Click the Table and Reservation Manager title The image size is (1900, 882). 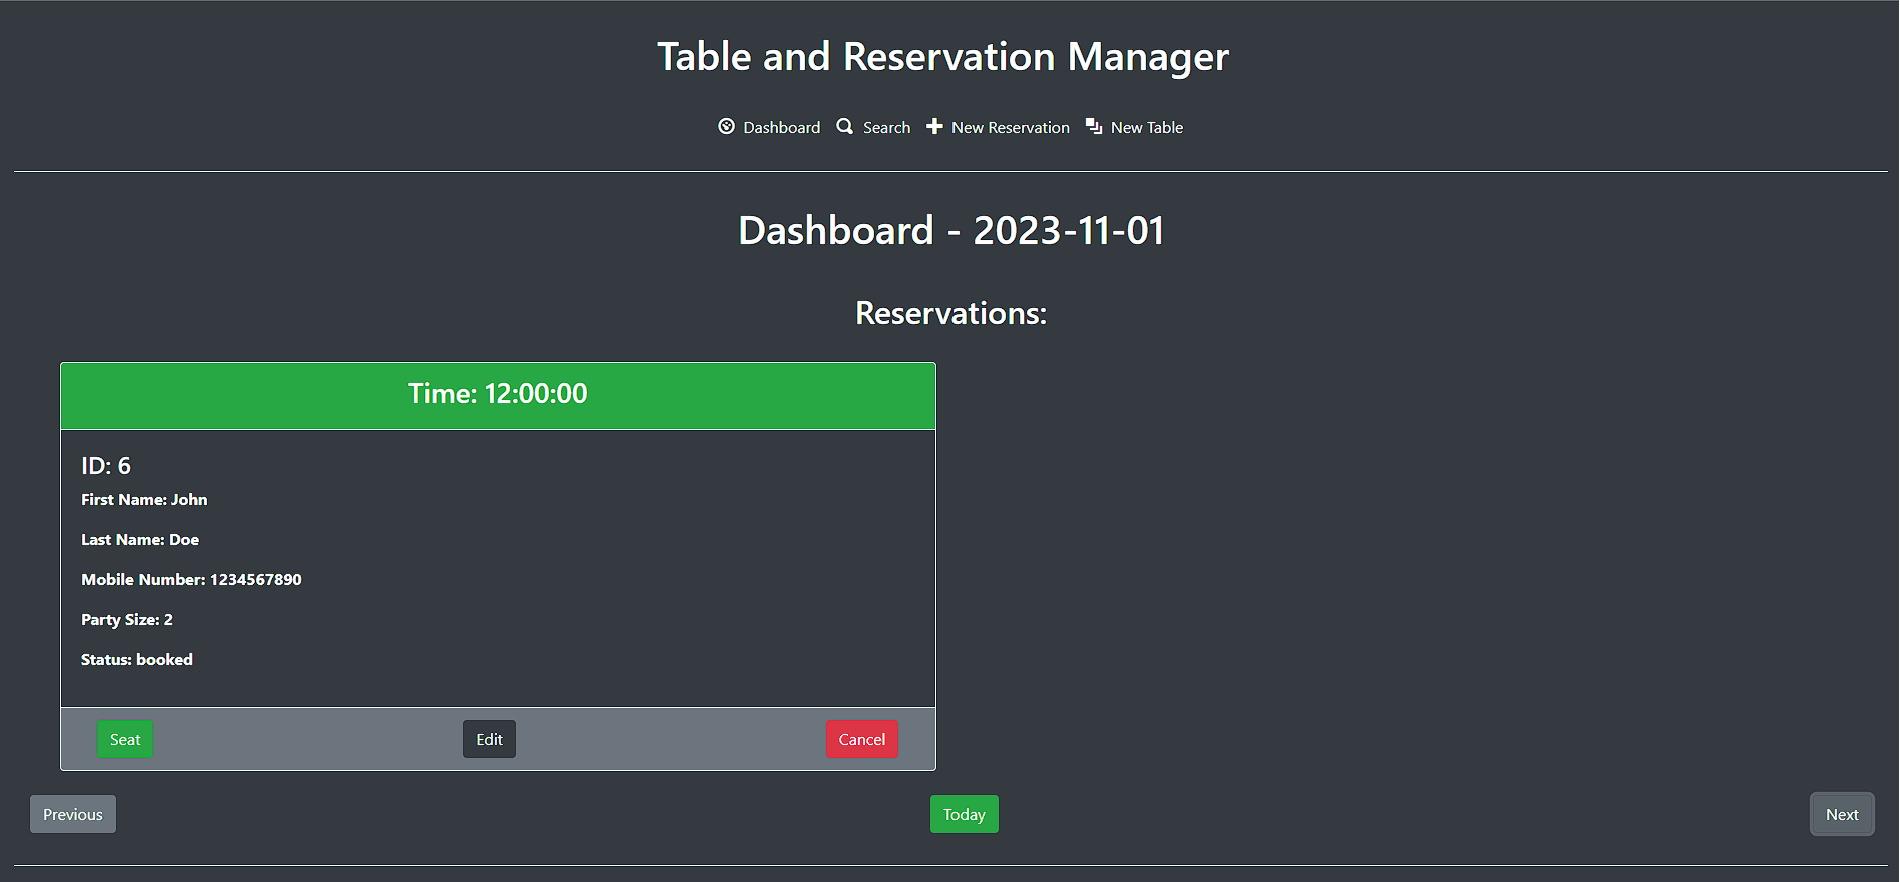click(943, 57)
